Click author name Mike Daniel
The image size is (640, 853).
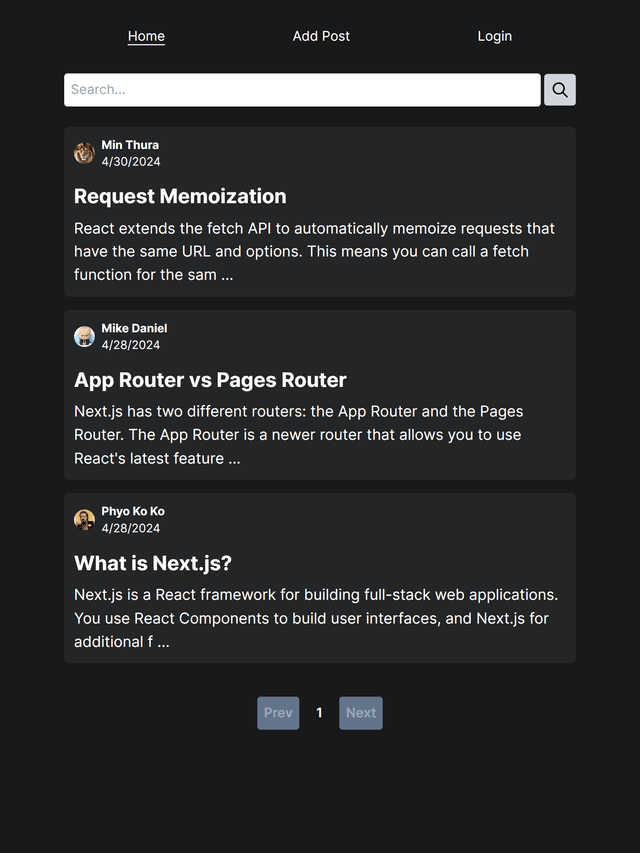[x=134, y=329]
